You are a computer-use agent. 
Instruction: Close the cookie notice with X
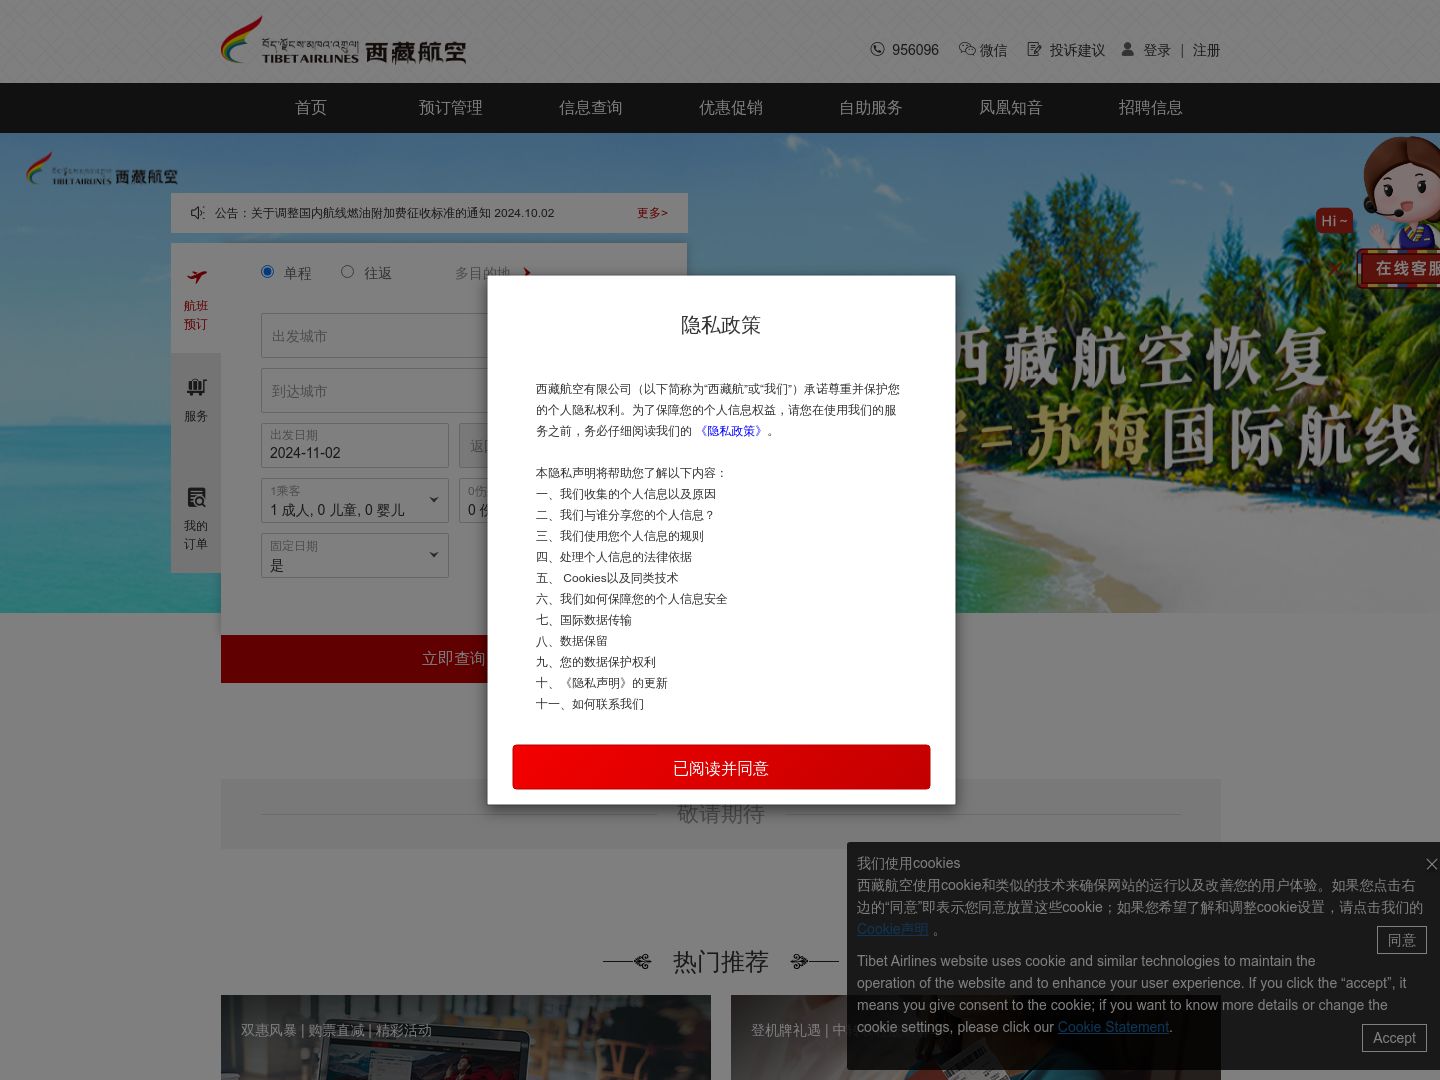pyautogui.click(x=1431, y=864)
